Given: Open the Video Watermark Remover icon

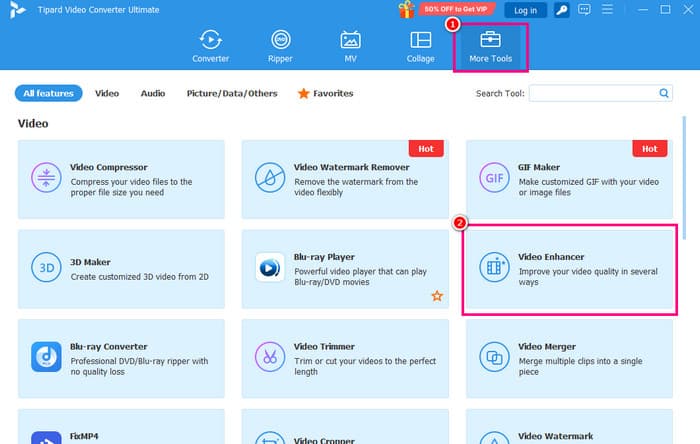Looking at the screenshot, I should pos(270,178).
